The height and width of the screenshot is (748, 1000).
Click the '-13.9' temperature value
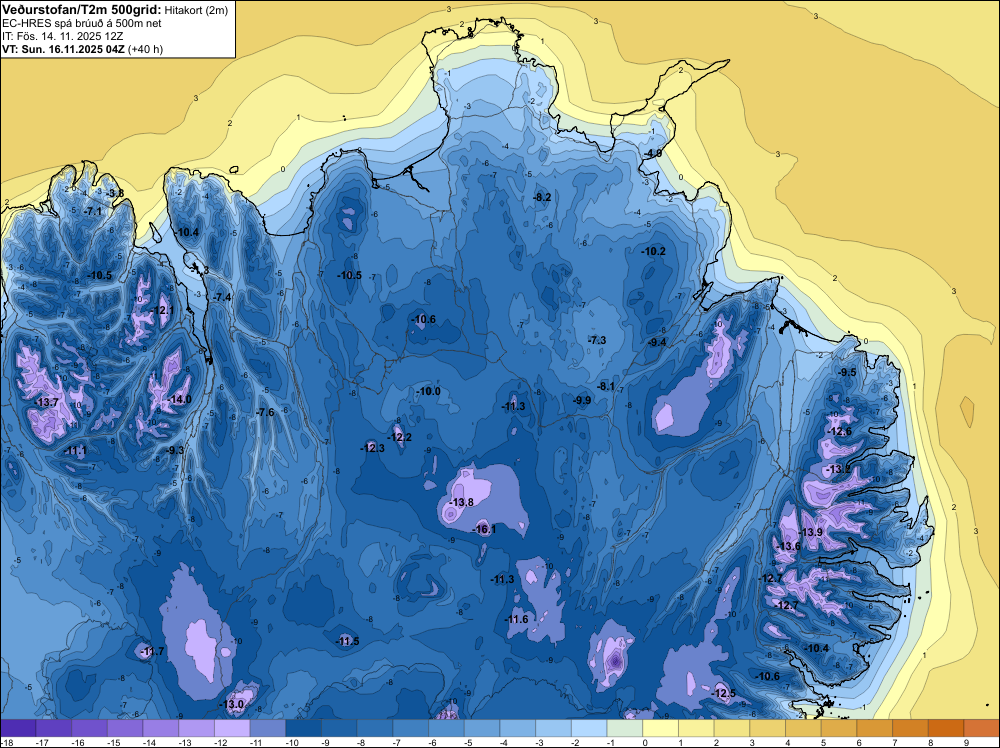(x=812, y=532)
